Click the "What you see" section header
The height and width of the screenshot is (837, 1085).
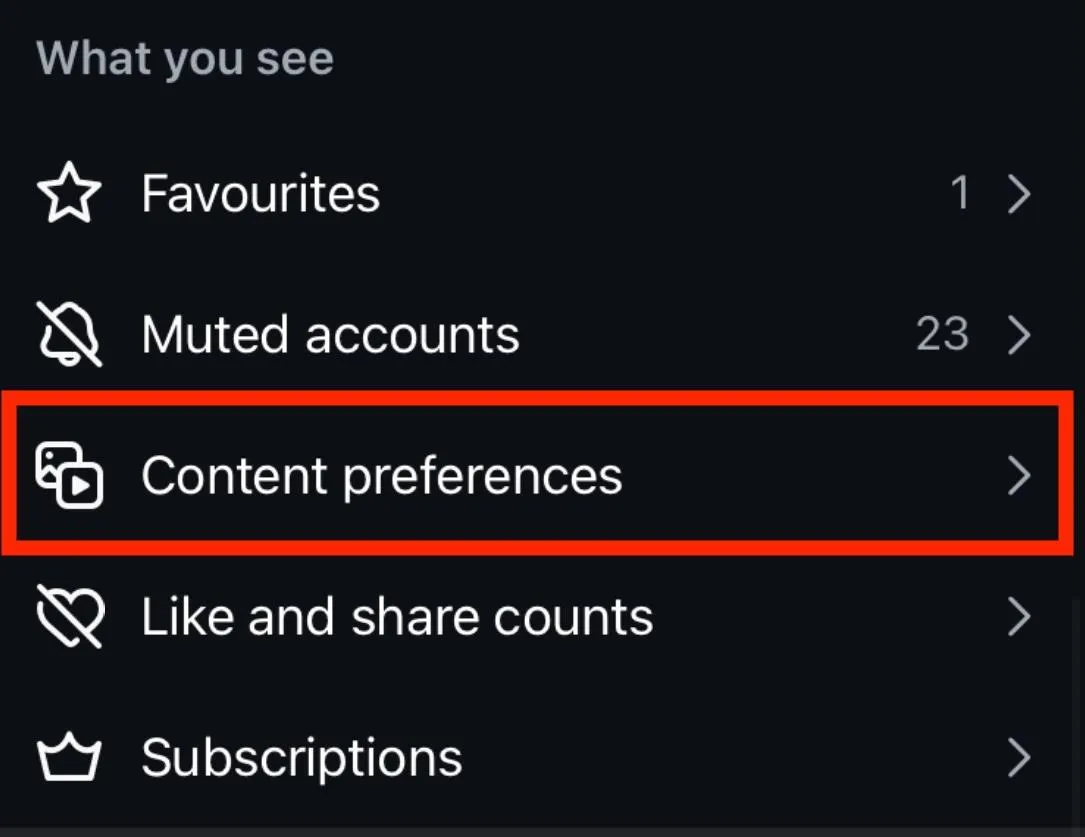coord(185,60)
